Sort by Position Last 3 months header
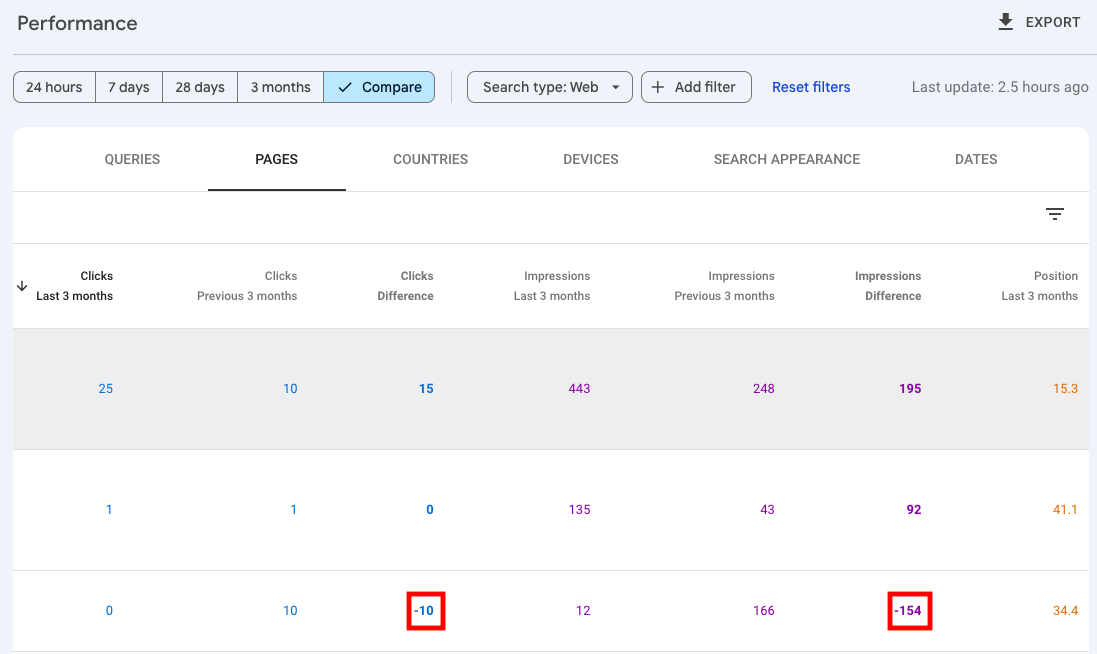This screenshot has width=1097, height=654. [x=1040, y=286]
